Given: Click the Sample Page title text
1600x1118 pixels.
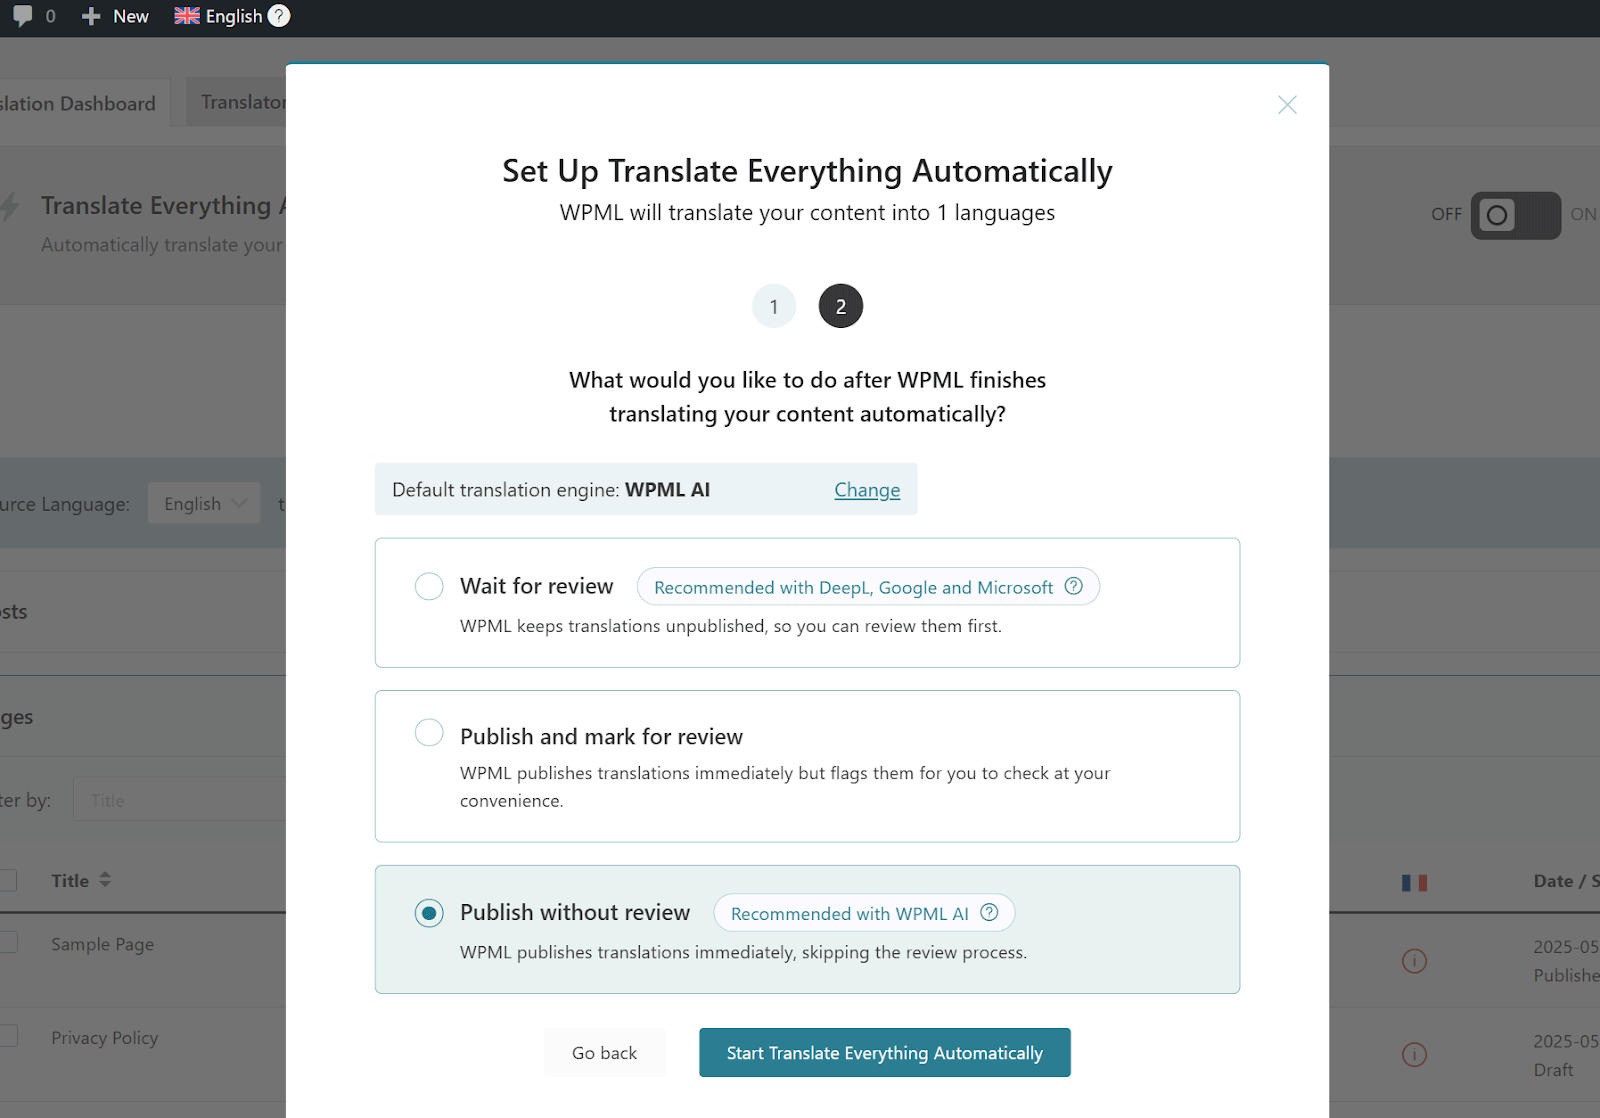Looking at the screenshot, I should pos(103,944).
